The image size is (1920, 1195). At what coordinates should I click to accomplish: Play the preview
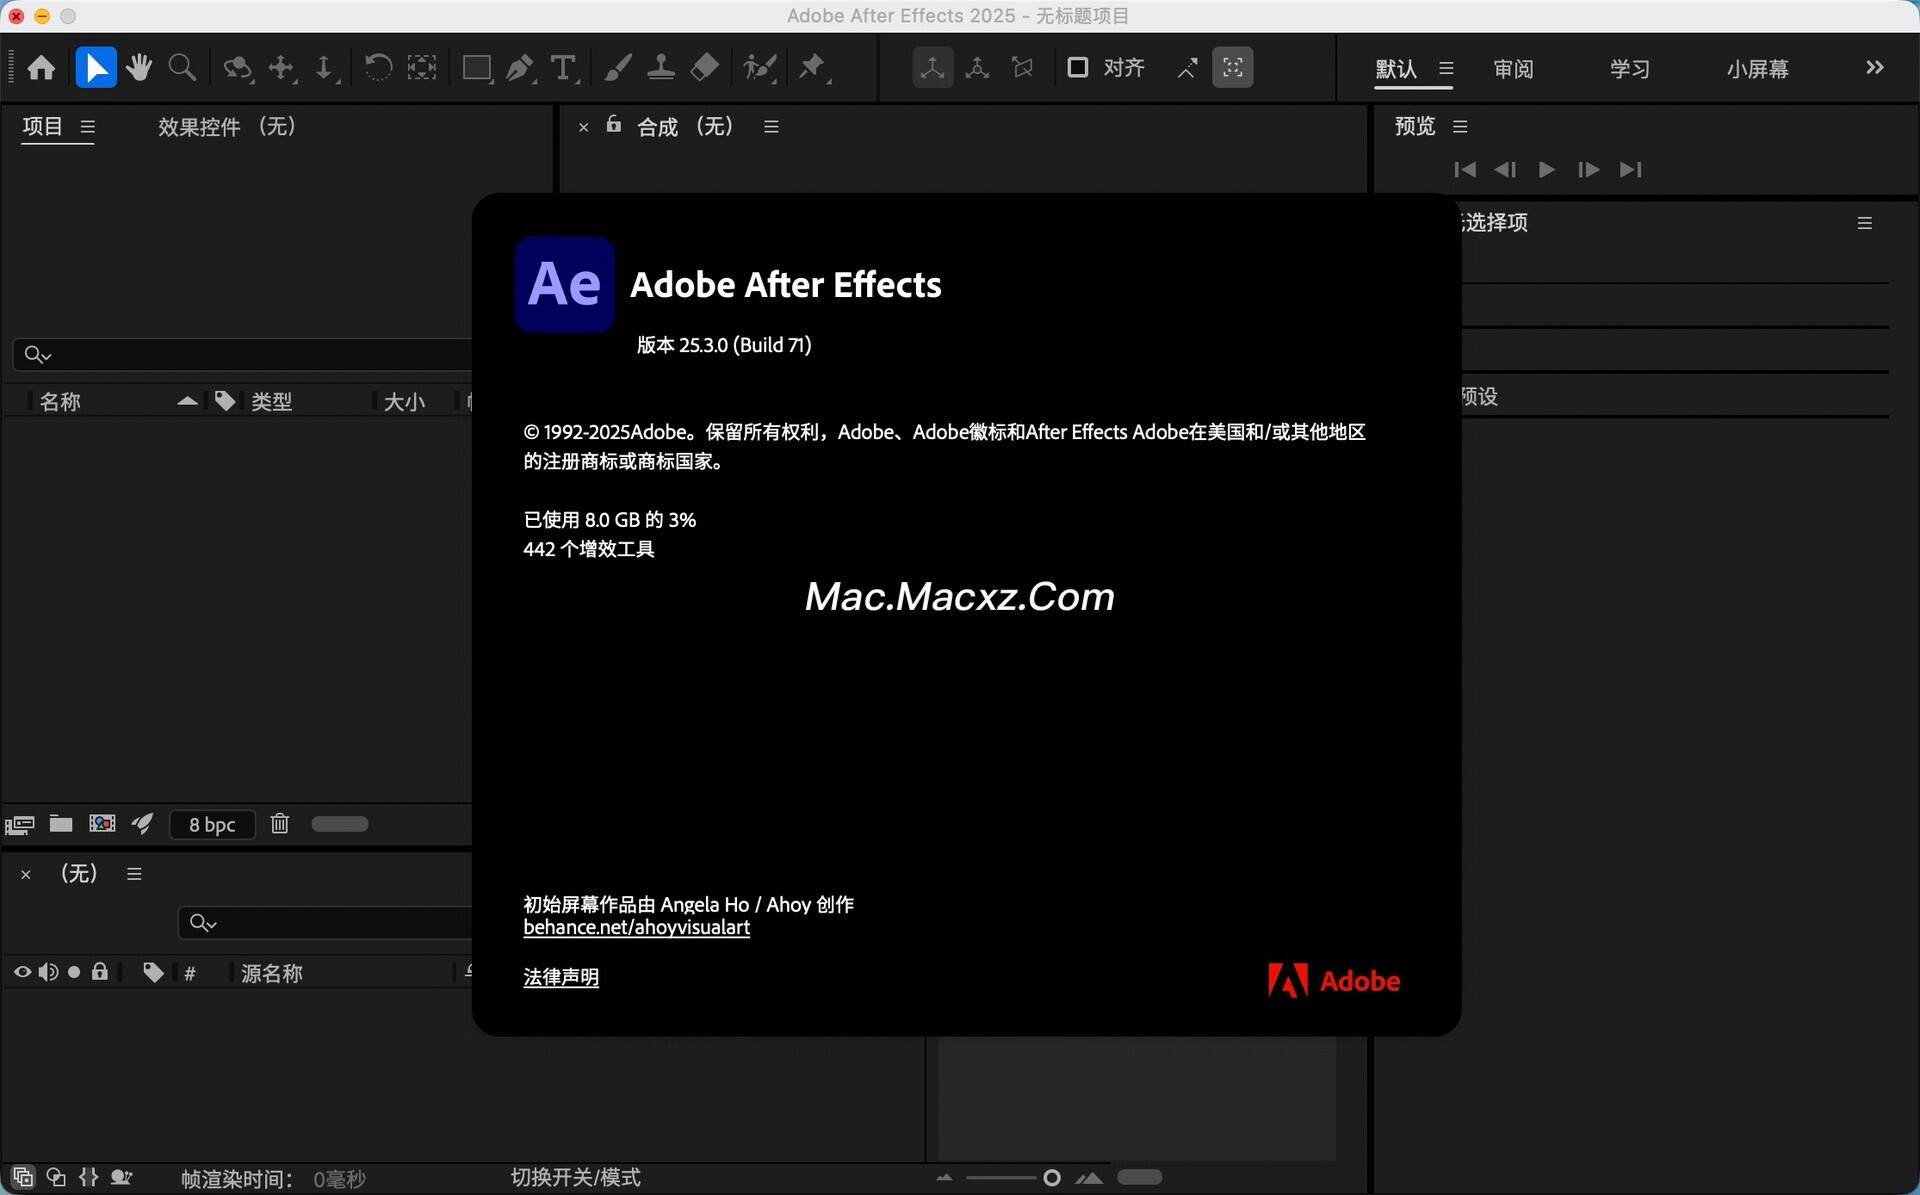[1547, 169]
